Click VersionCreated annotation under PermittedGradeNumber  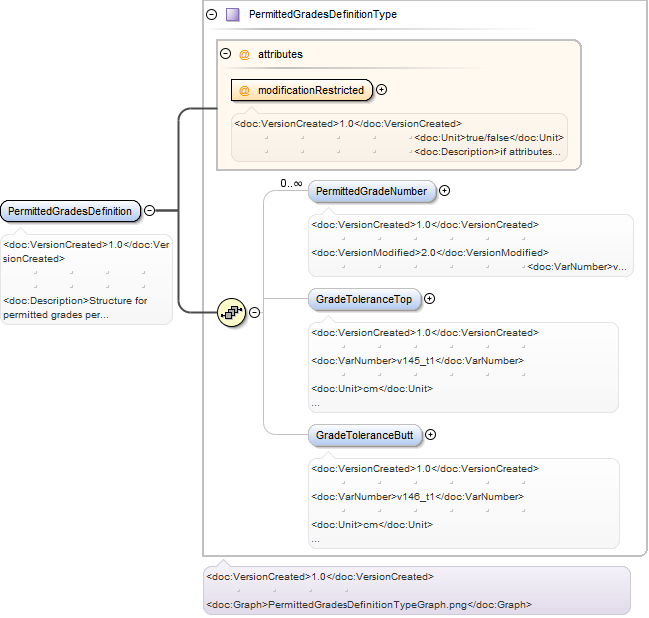pyautogui.click(x=425, y=225)
